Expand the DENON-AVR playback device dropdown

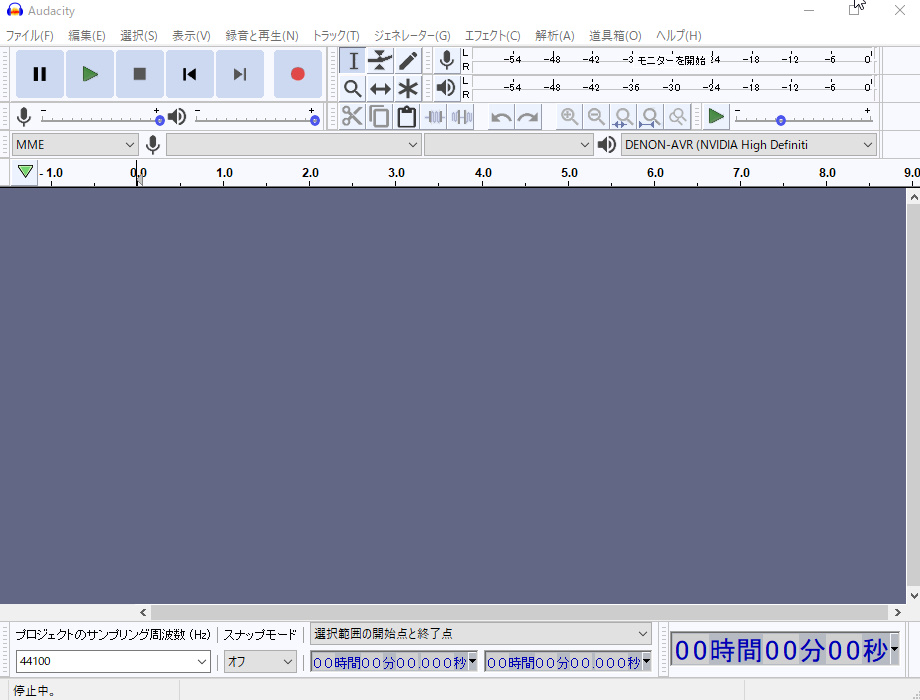[748, 145]
